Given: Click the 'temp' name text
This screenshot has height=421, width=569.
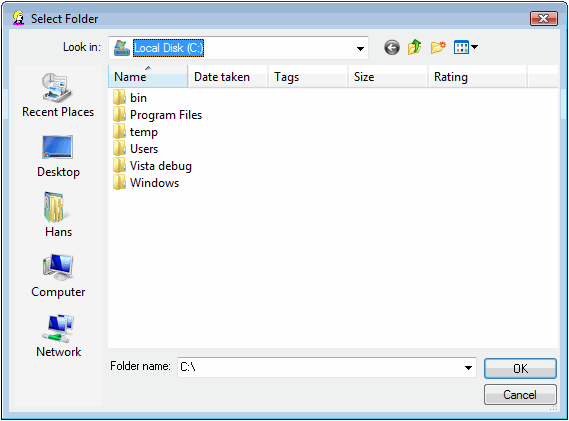Looking at the screenshot, I should point(144,132).
